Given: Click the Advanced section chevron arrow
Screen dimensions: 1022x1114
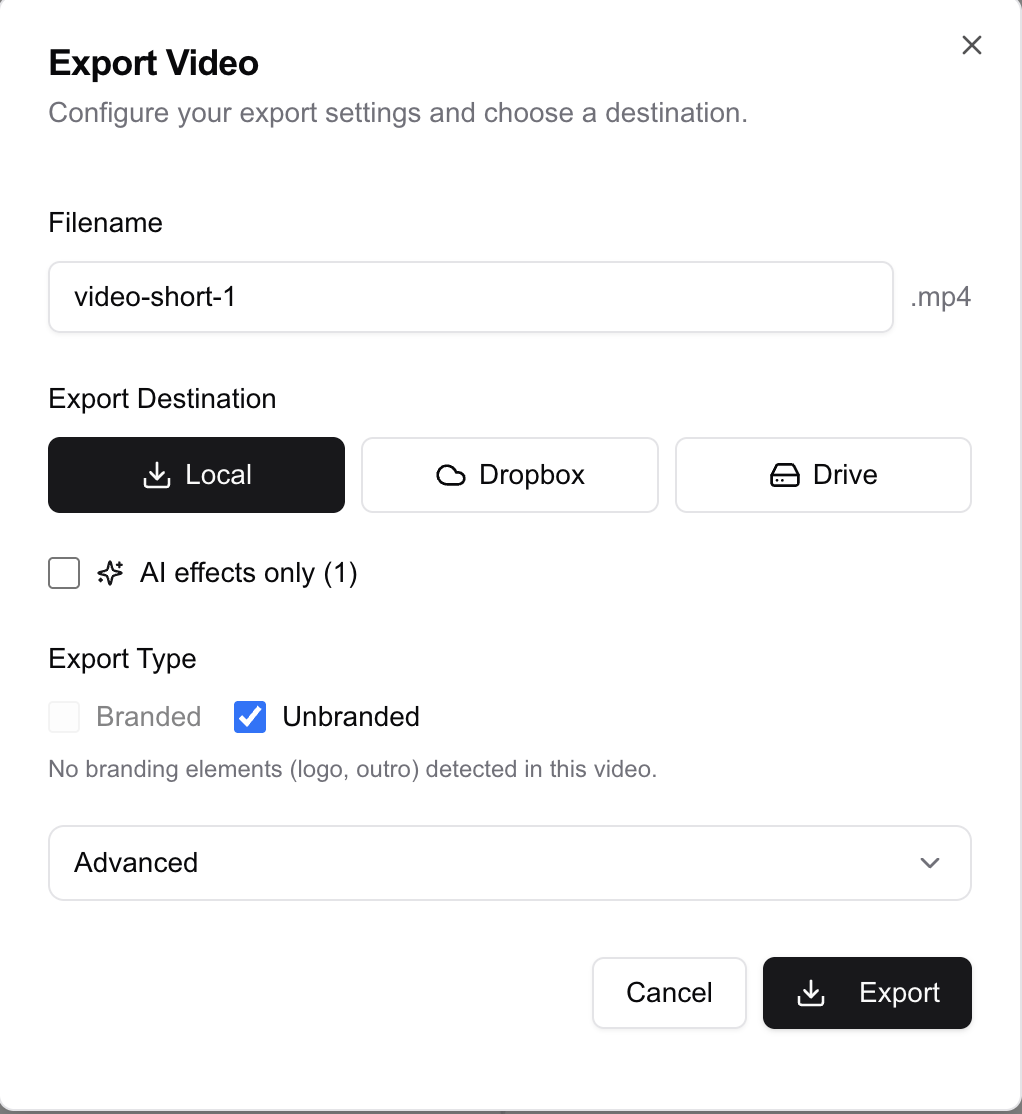Looking at the screenshot, I should tap(929, 862).
